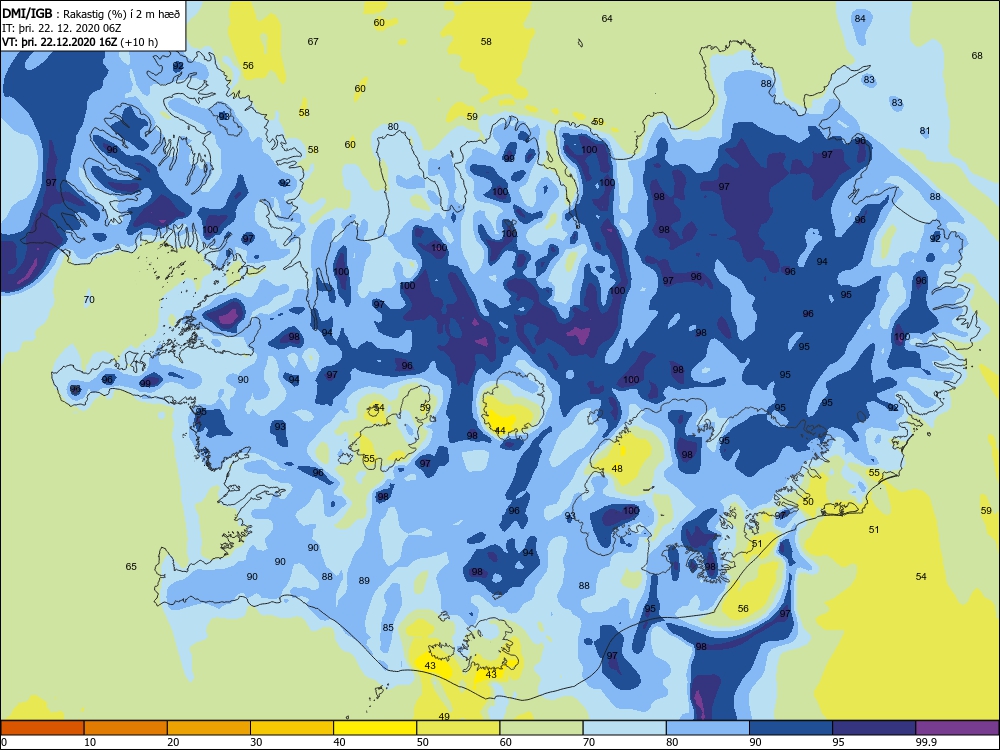Select the humidity value 81 on the map
This screenshot has height=750, width=1000.
coord(925,131)
